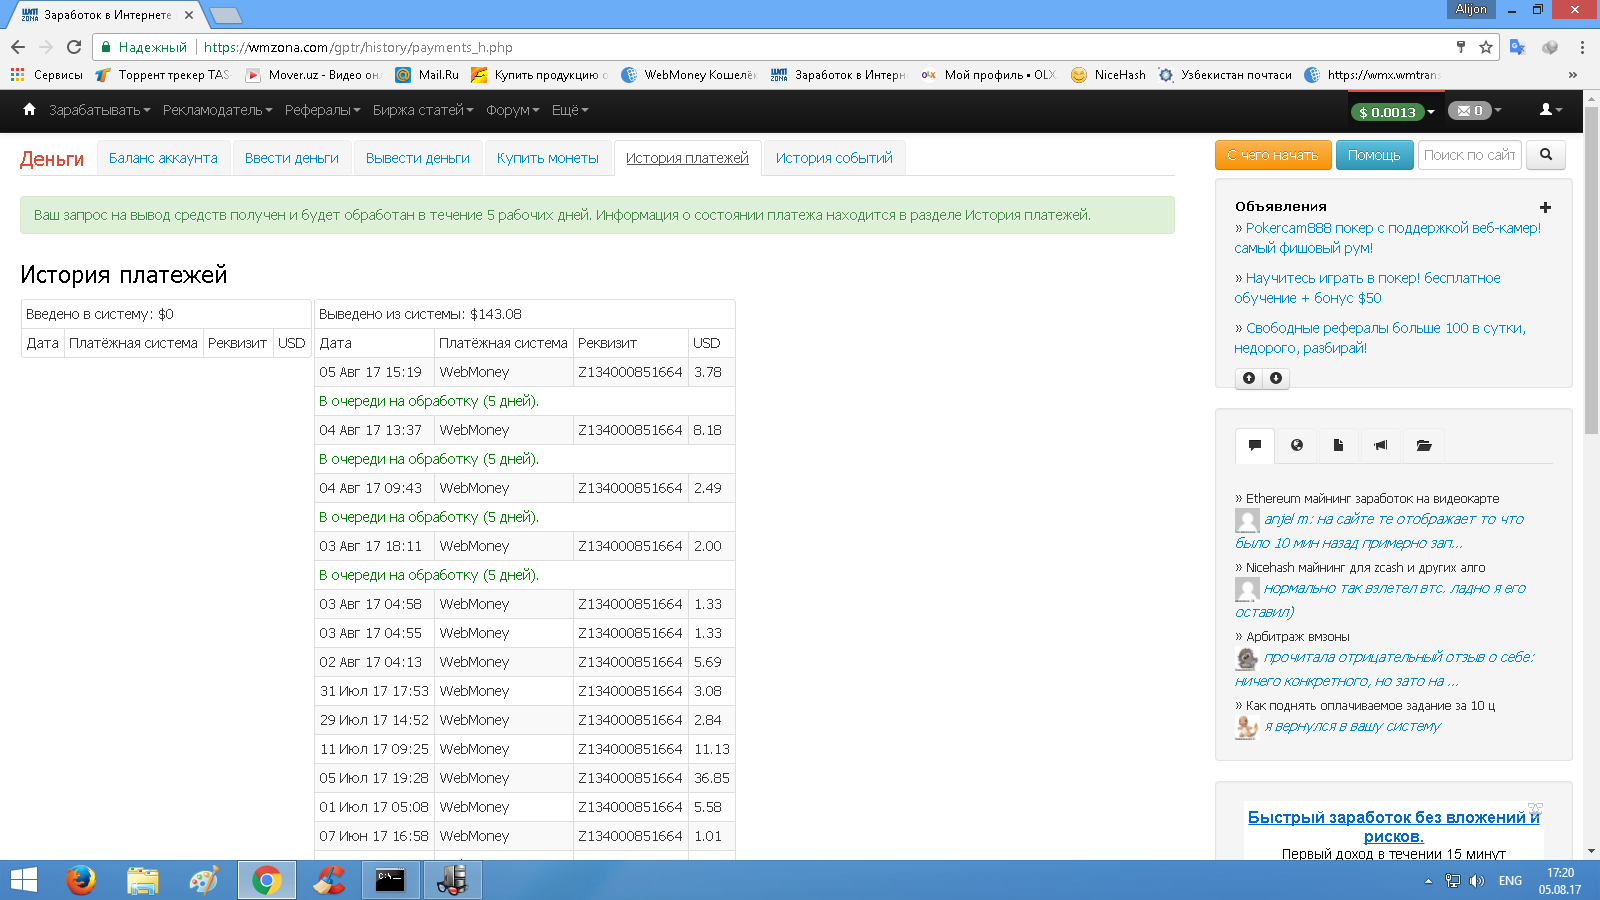
Task: Switch to the Вывести деньги tab
Action: click(417, 158)
